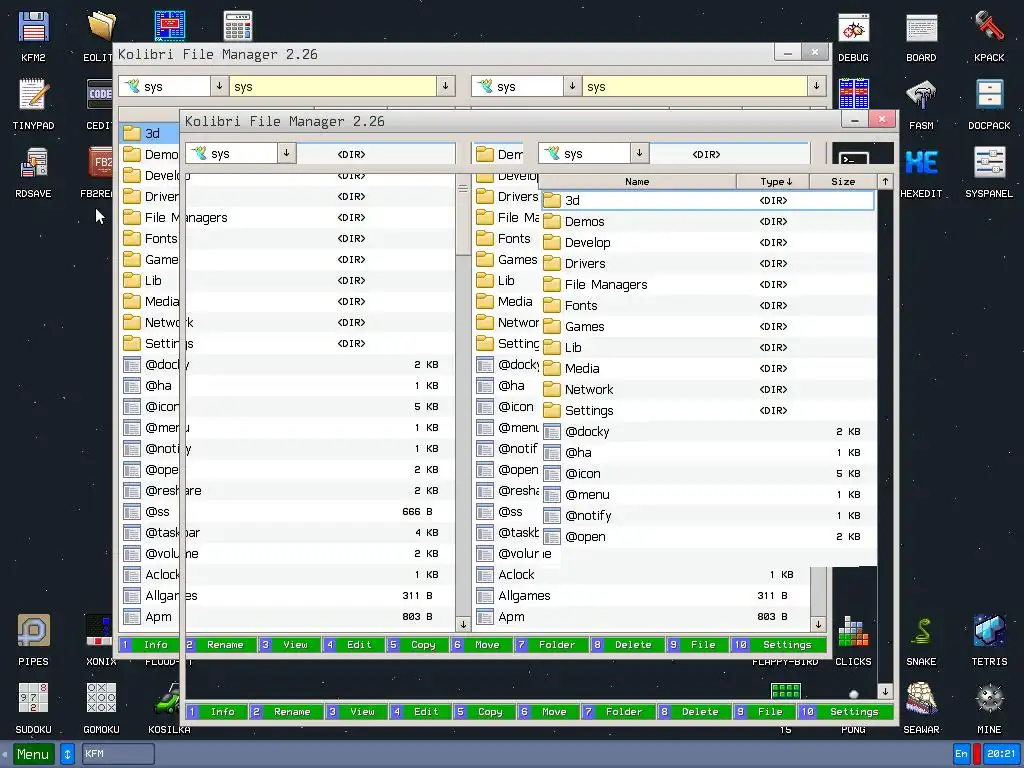Open left drive dropdown in back window

(219, 86)
